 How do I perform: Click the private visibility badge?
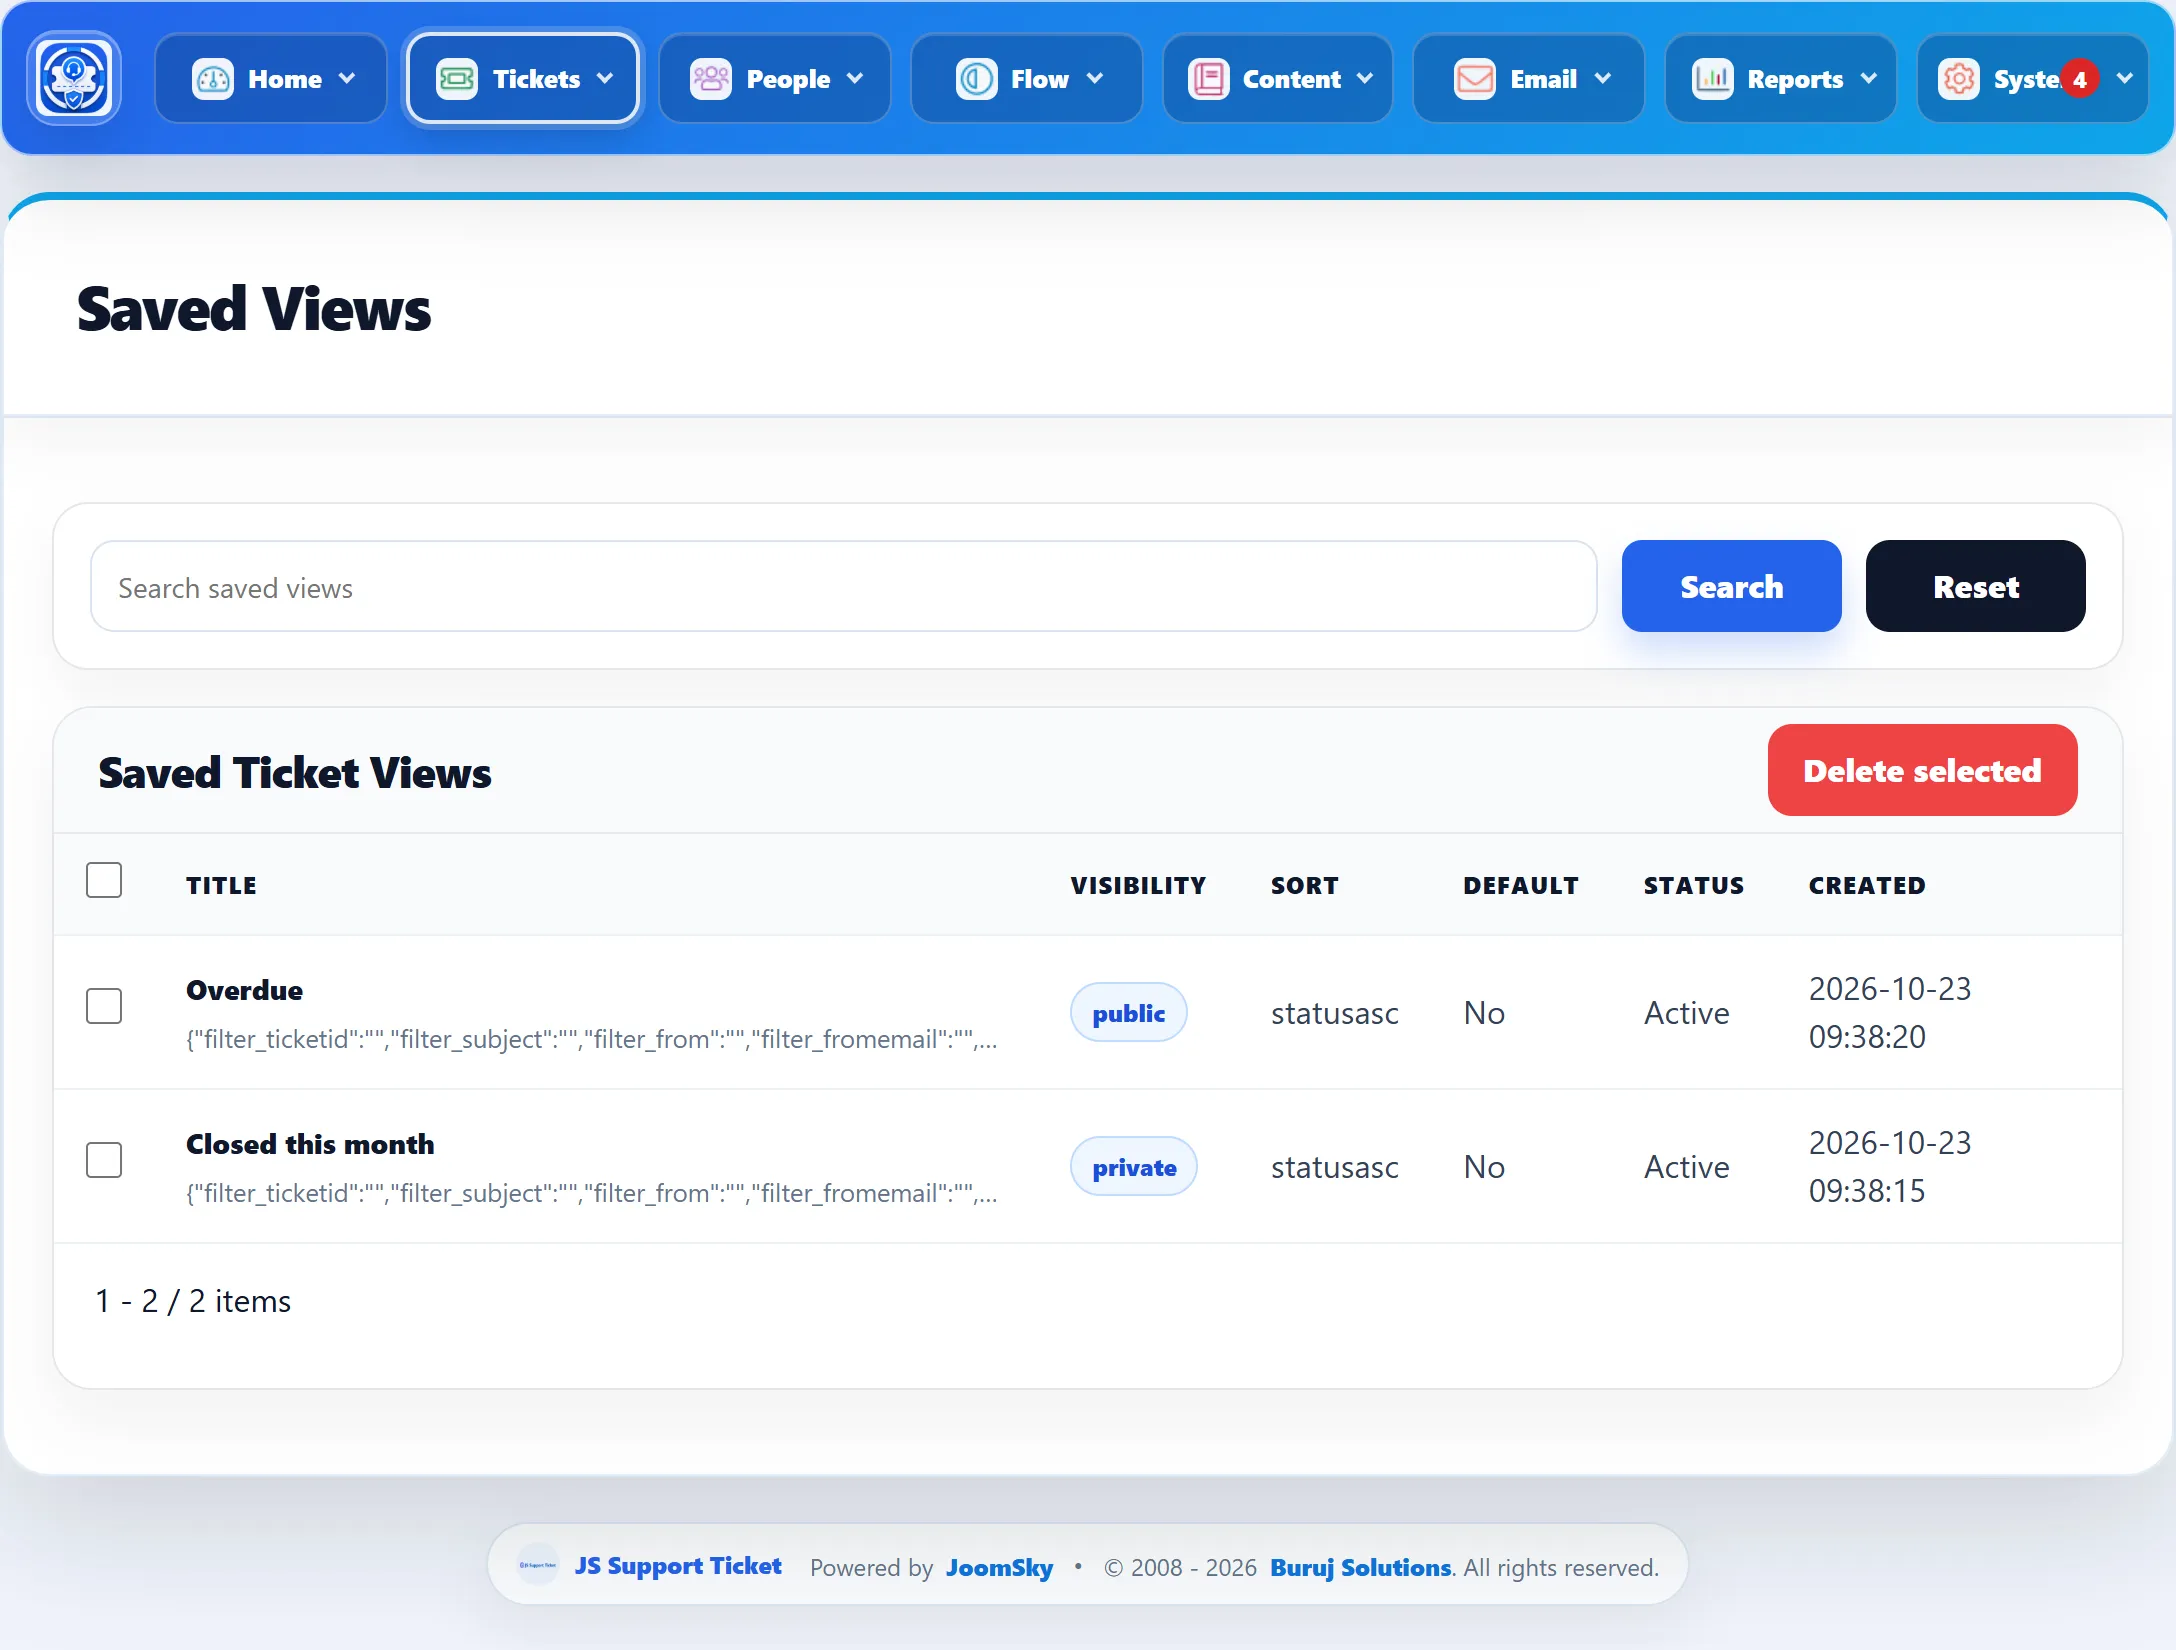coord(1134,1167)
